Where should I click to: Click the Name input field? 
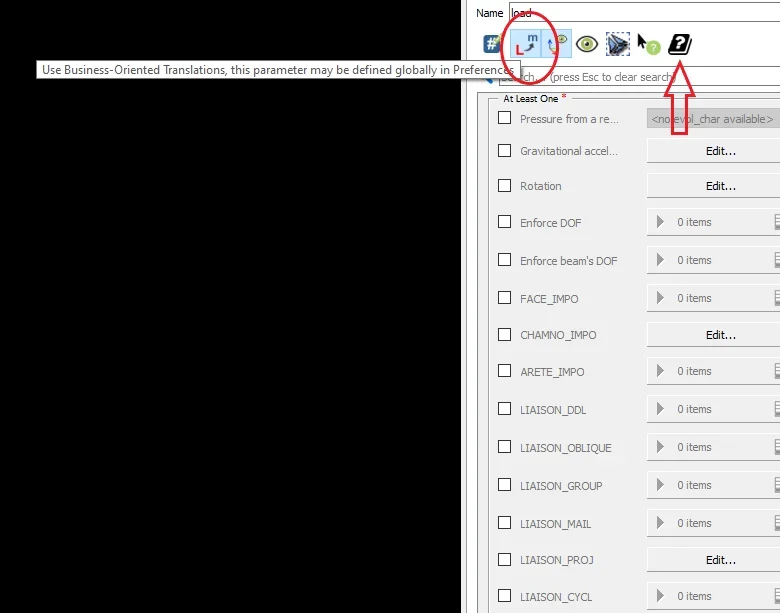pos(640,13)
